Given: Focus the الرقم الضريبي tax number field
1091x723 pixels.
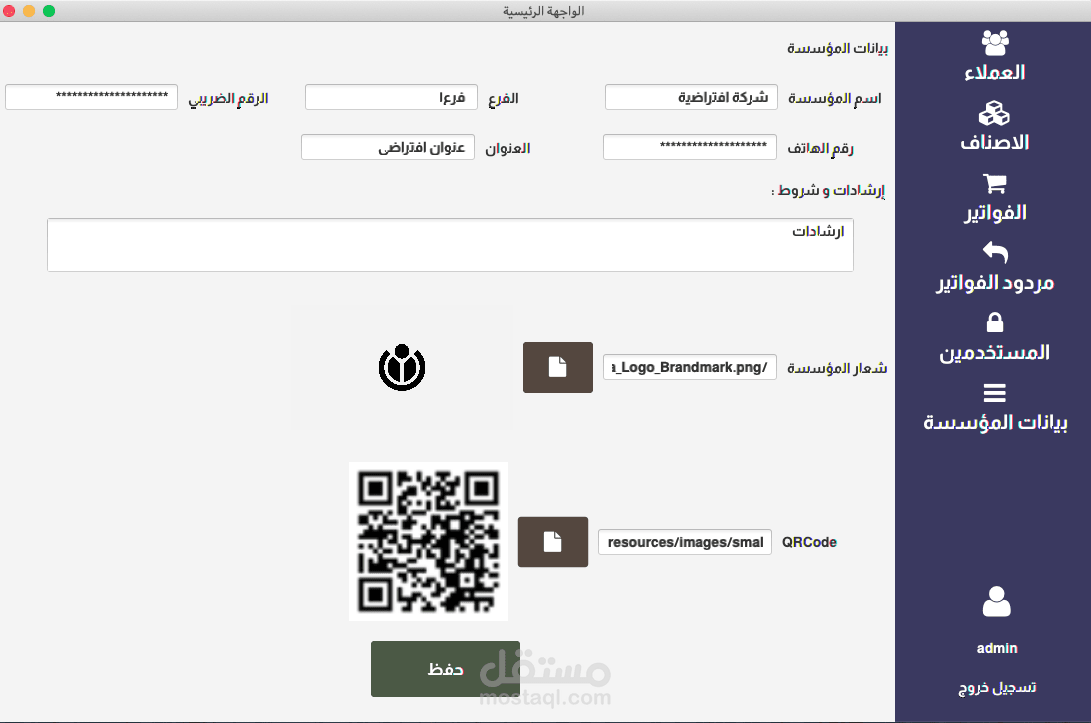Looking at the screenshot, I should pyautogui.click(x=91, y=97).
